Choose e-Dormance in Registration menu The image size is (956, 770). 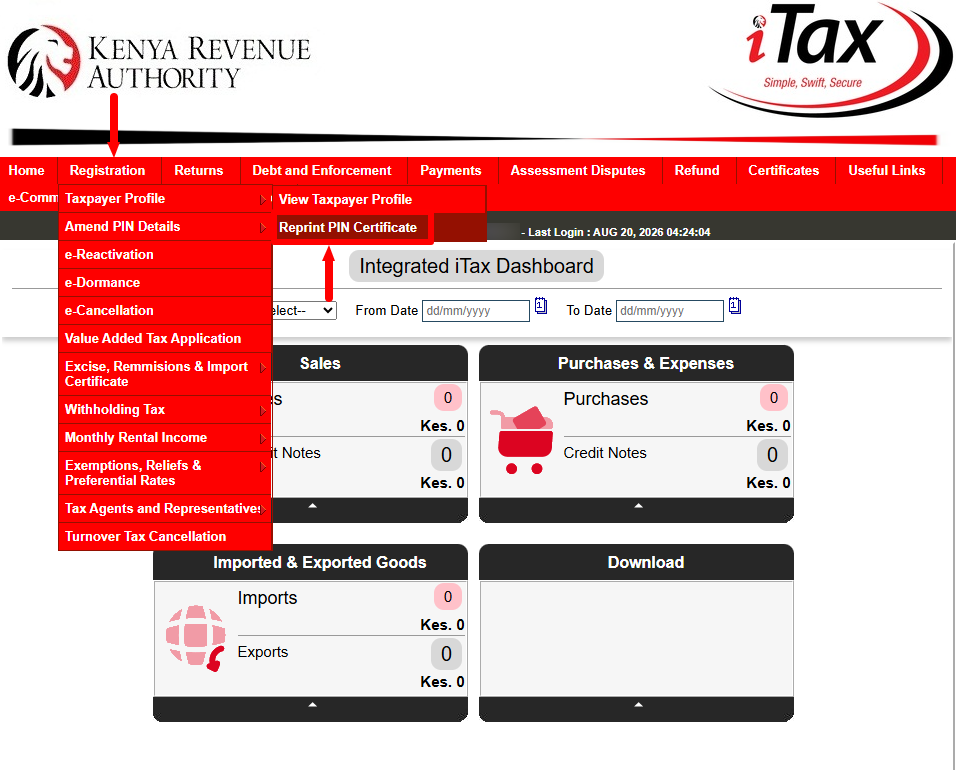click(x=165, y=283)
